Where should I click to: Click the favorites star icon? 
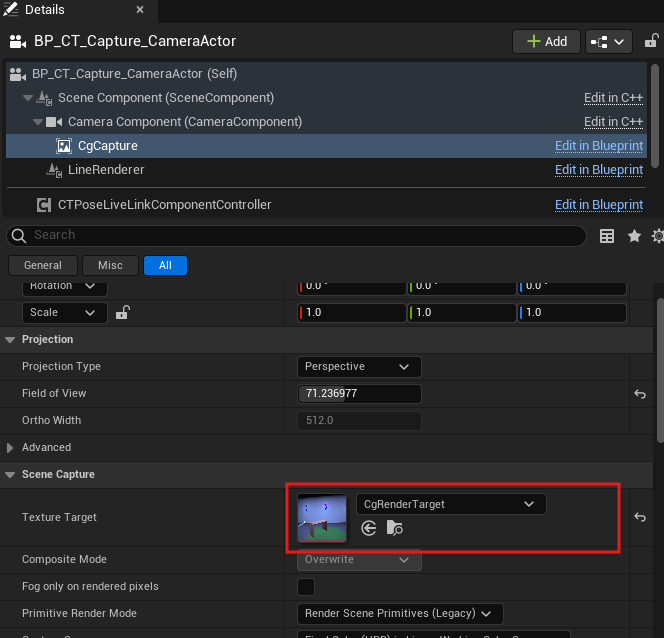pos(634,236)
